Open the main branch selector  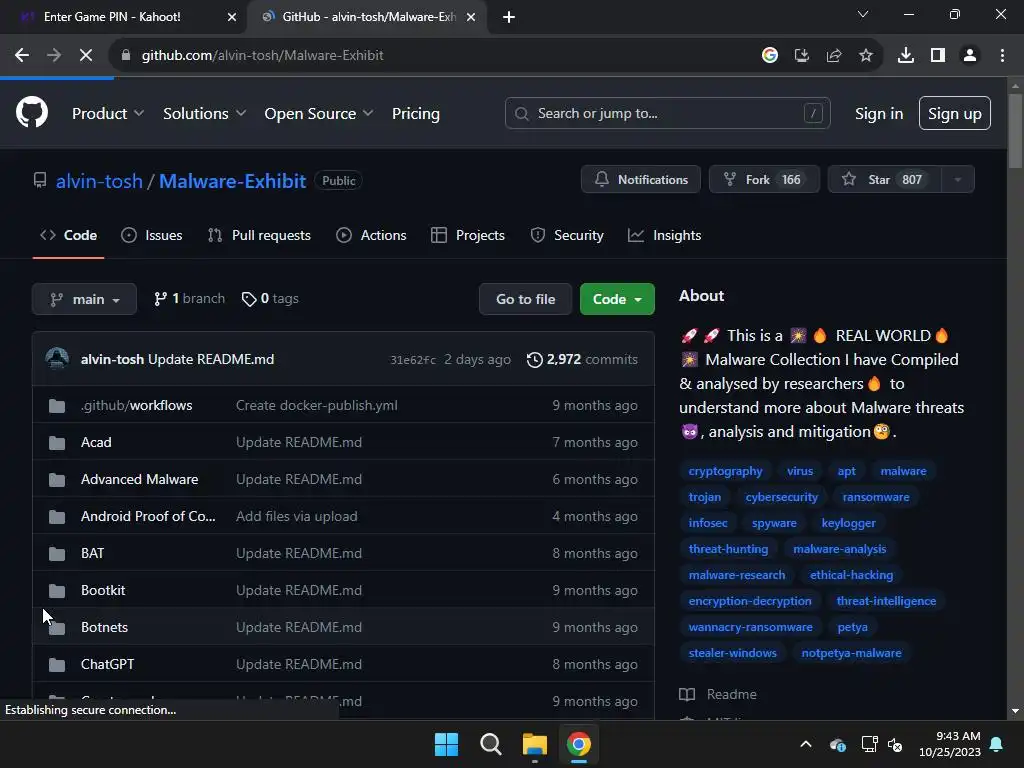click(x=84, y=299)
